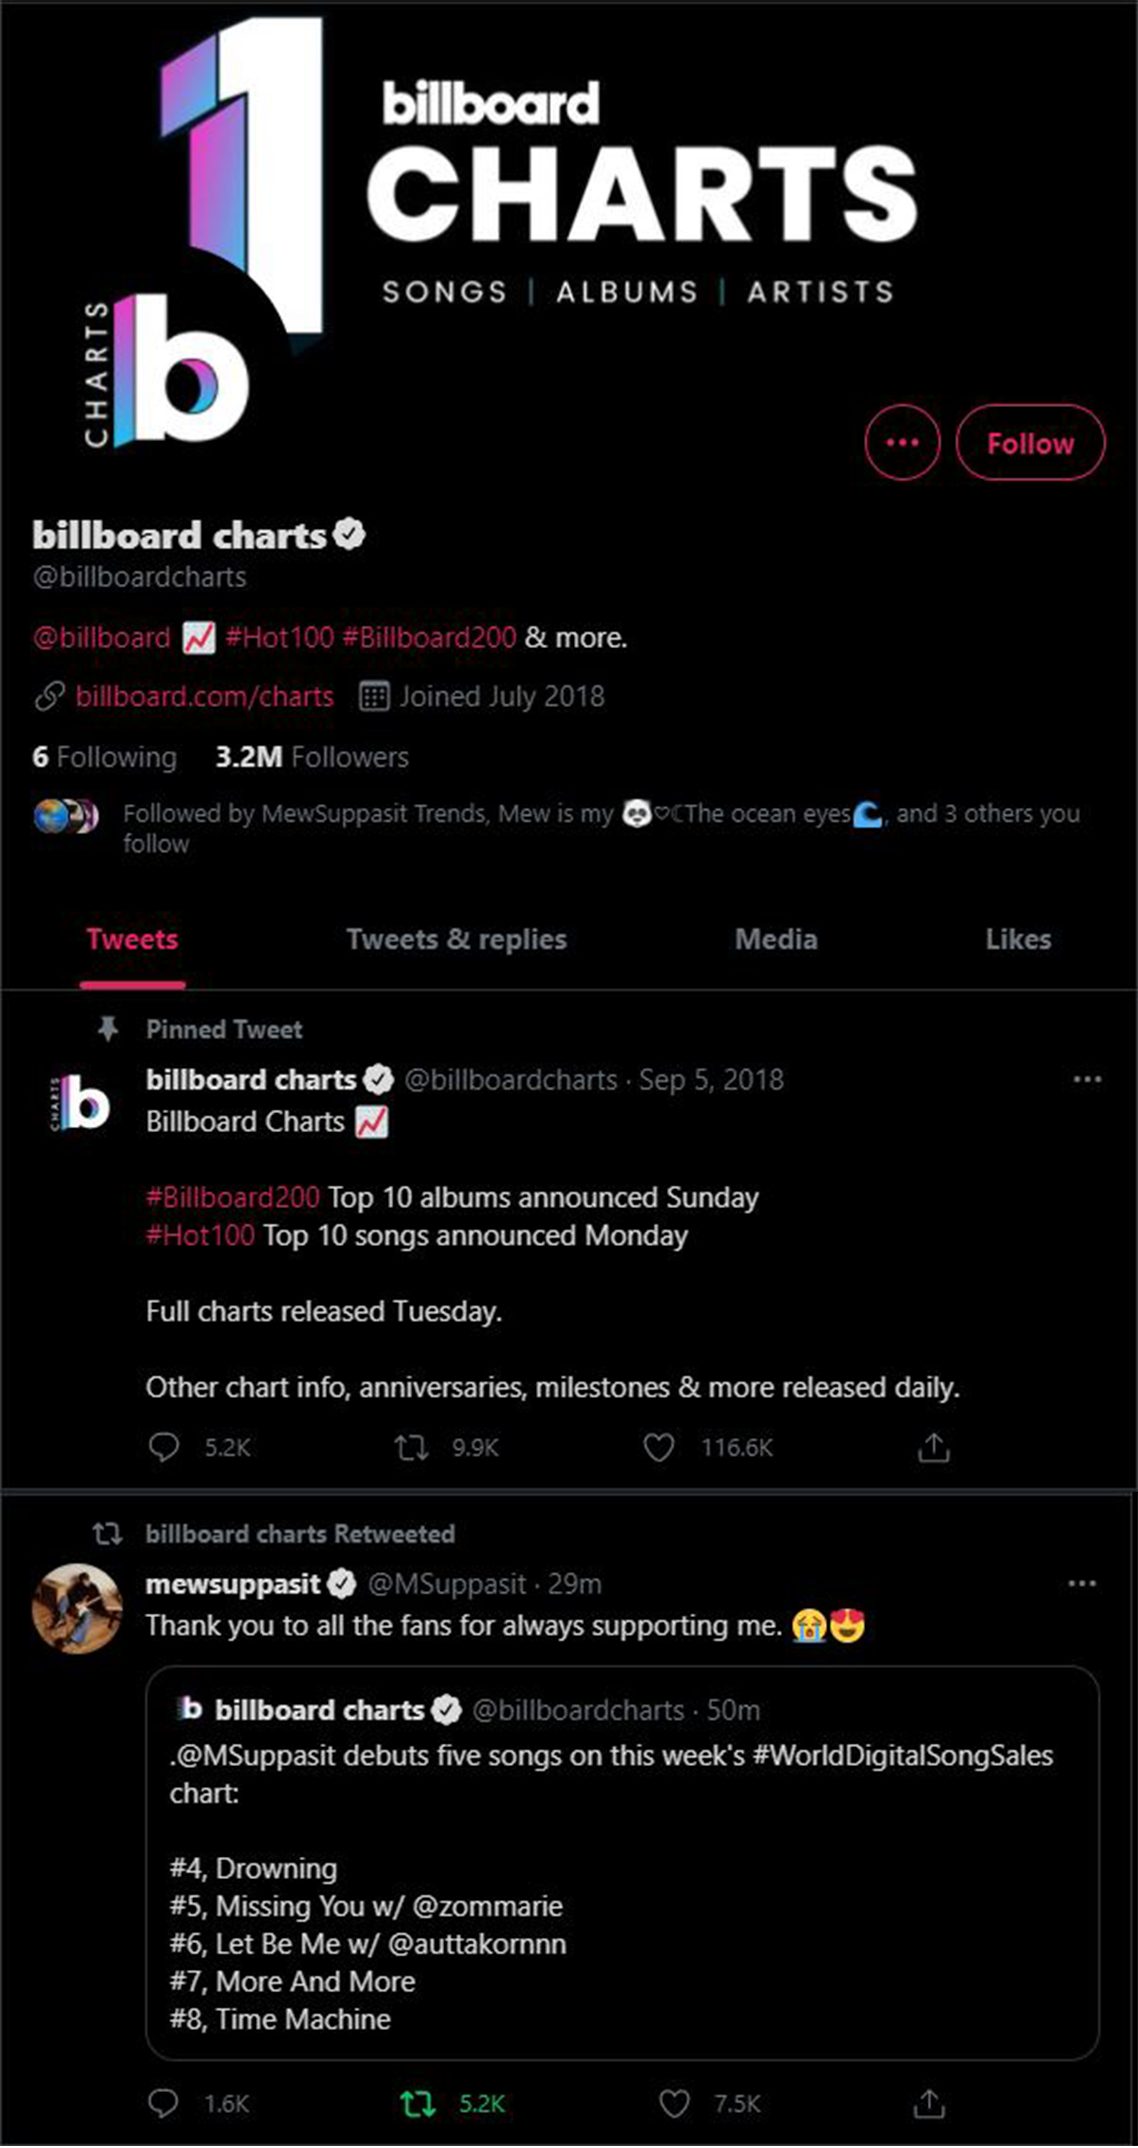Open the profile more options circle button
1138x2148 pixels.
point(902,442)
